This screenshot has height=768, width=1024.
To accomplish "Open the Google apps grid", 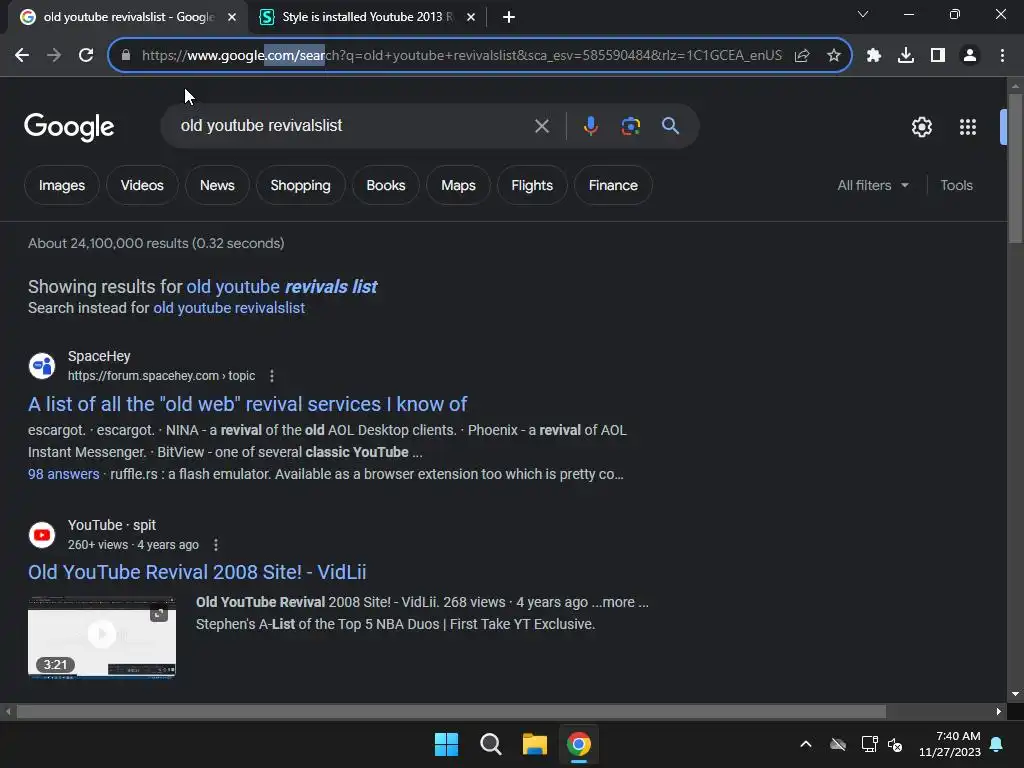I will 967,127.
